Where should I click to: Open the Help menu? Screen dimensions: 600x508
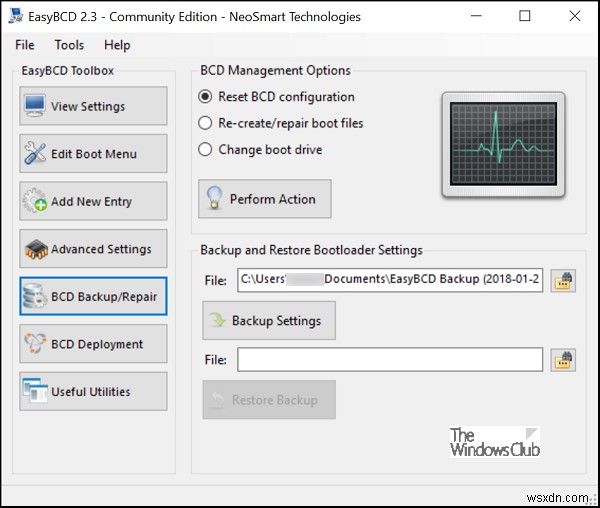(117, 45)
